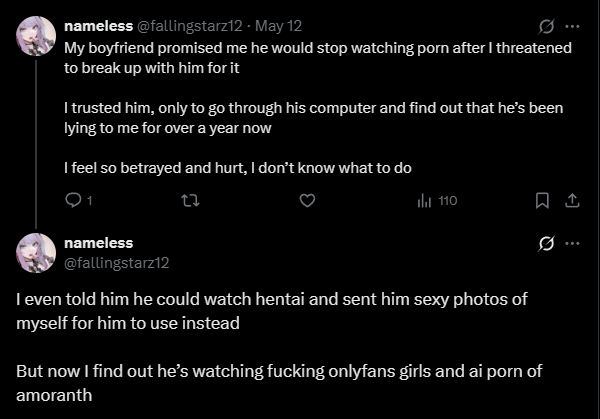Screen dimensions: 600x419
Task: Click the @fallingstarz12 handle in first tweet
Action: [180, 25]
